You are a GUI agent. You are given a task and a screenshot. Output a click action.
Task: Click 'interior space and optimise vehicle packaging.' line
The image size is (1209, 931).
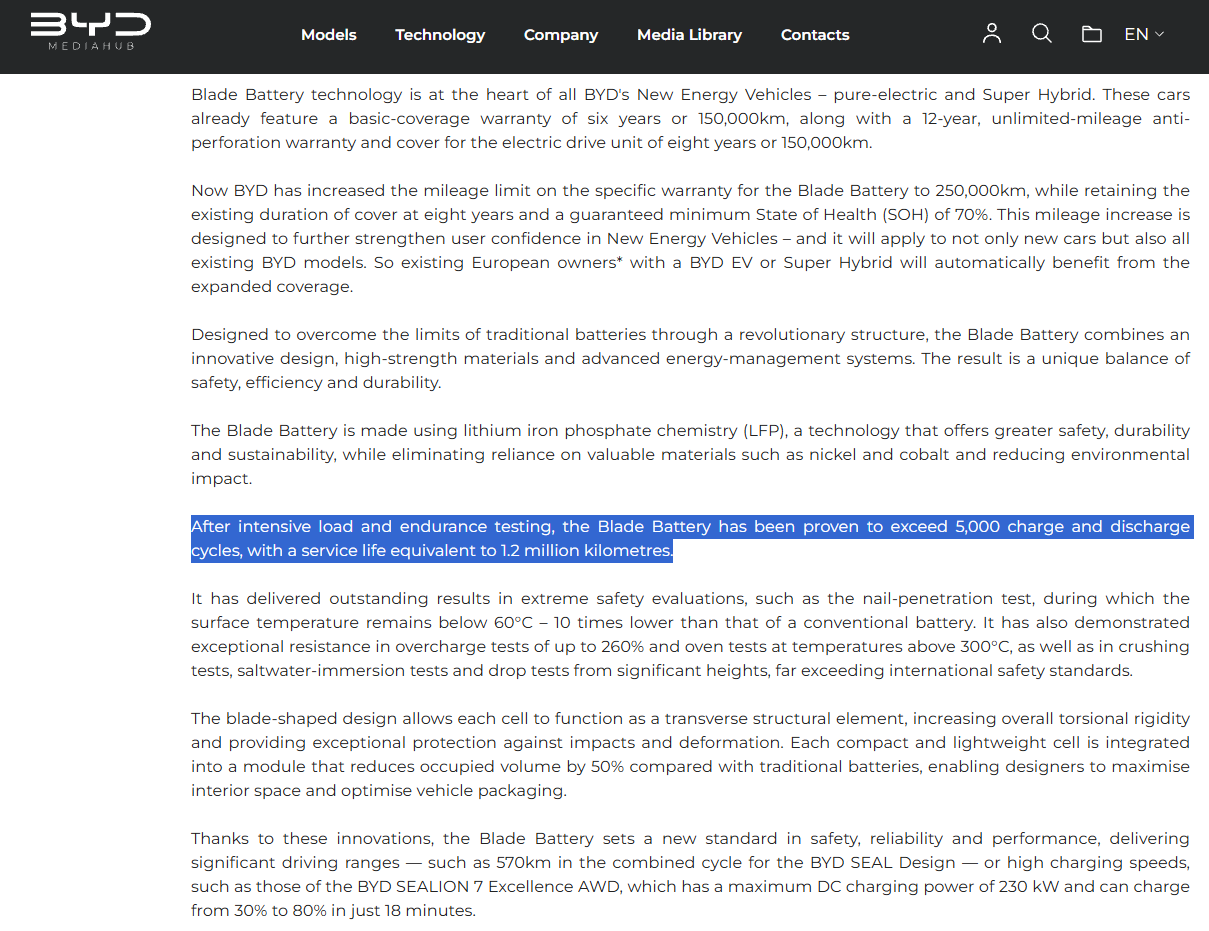pos(379,791)
